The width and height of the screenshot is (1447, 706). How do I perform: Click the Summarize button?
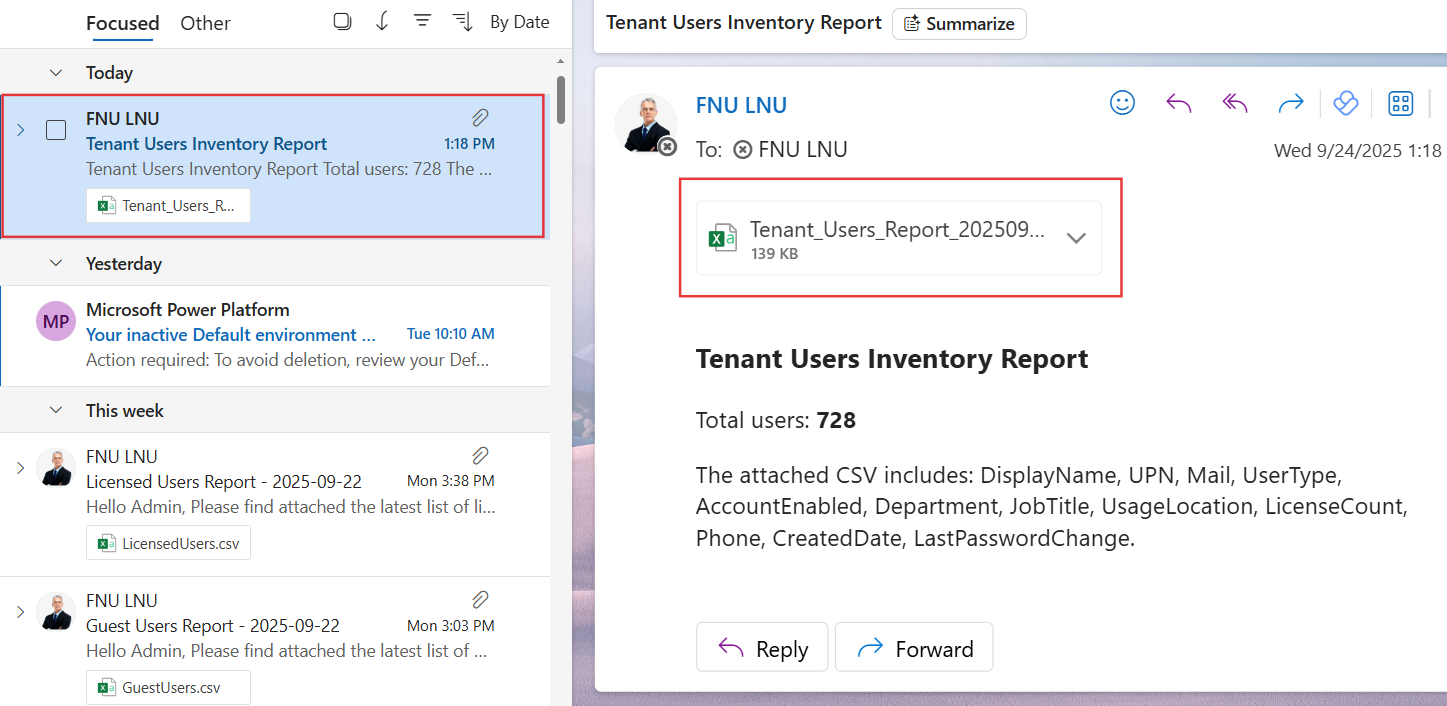click(959, 24)
